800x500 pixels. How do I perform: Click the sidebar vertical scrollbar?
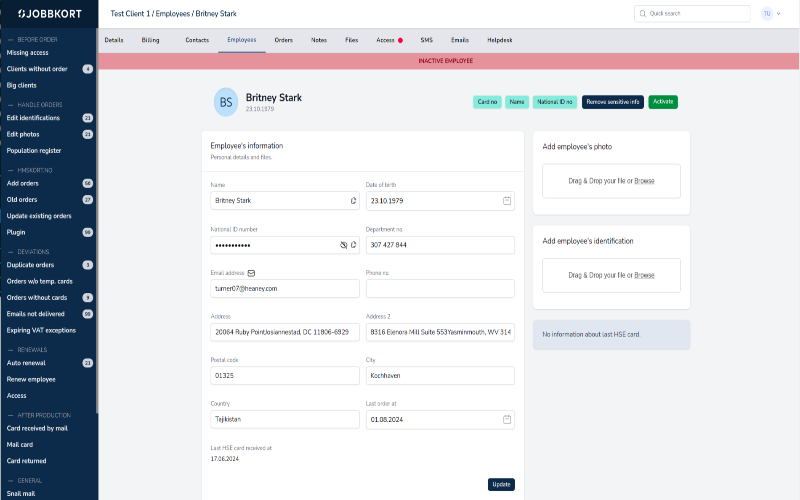96,221
